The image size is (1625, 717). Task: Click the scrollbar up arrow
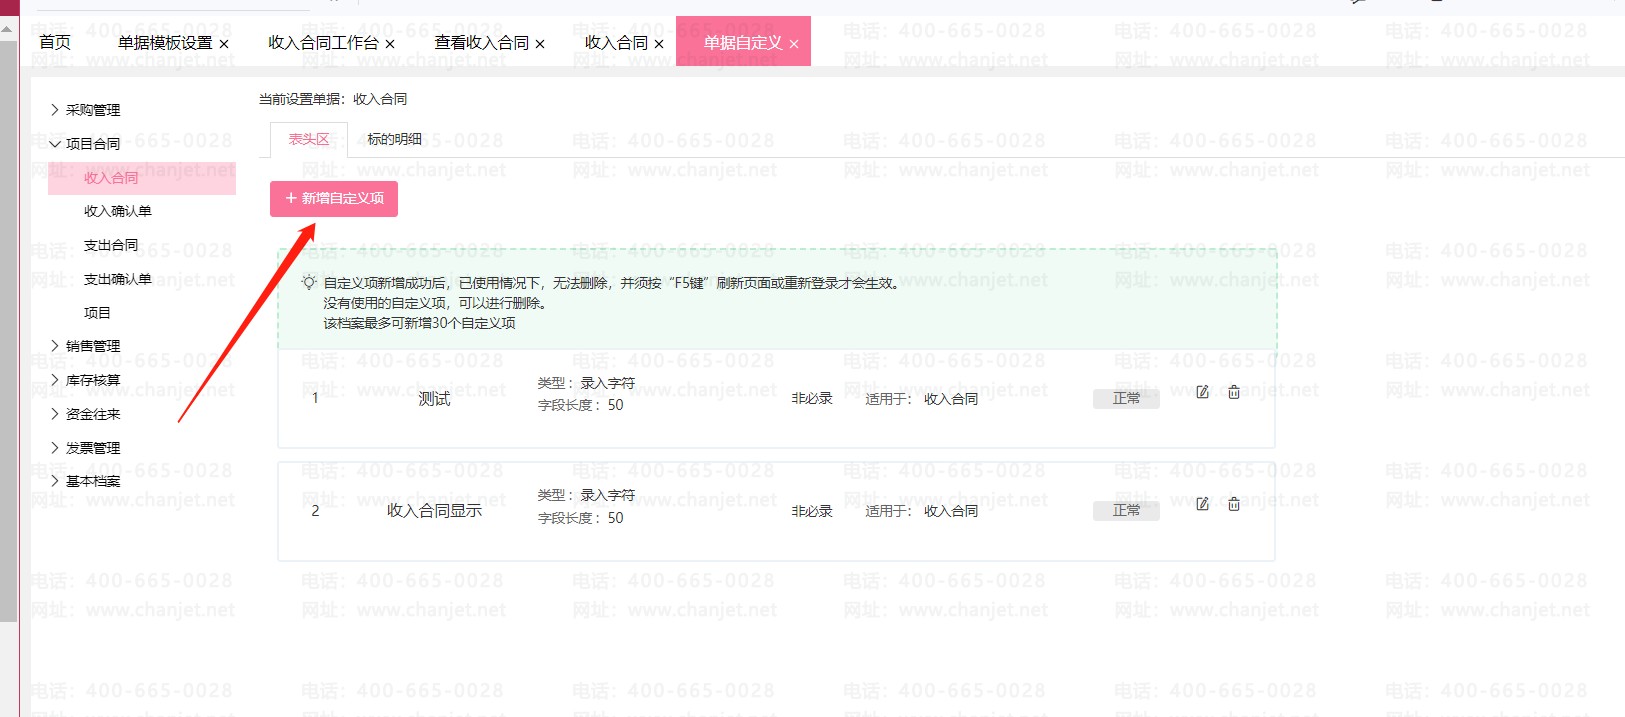pos(8,29)
